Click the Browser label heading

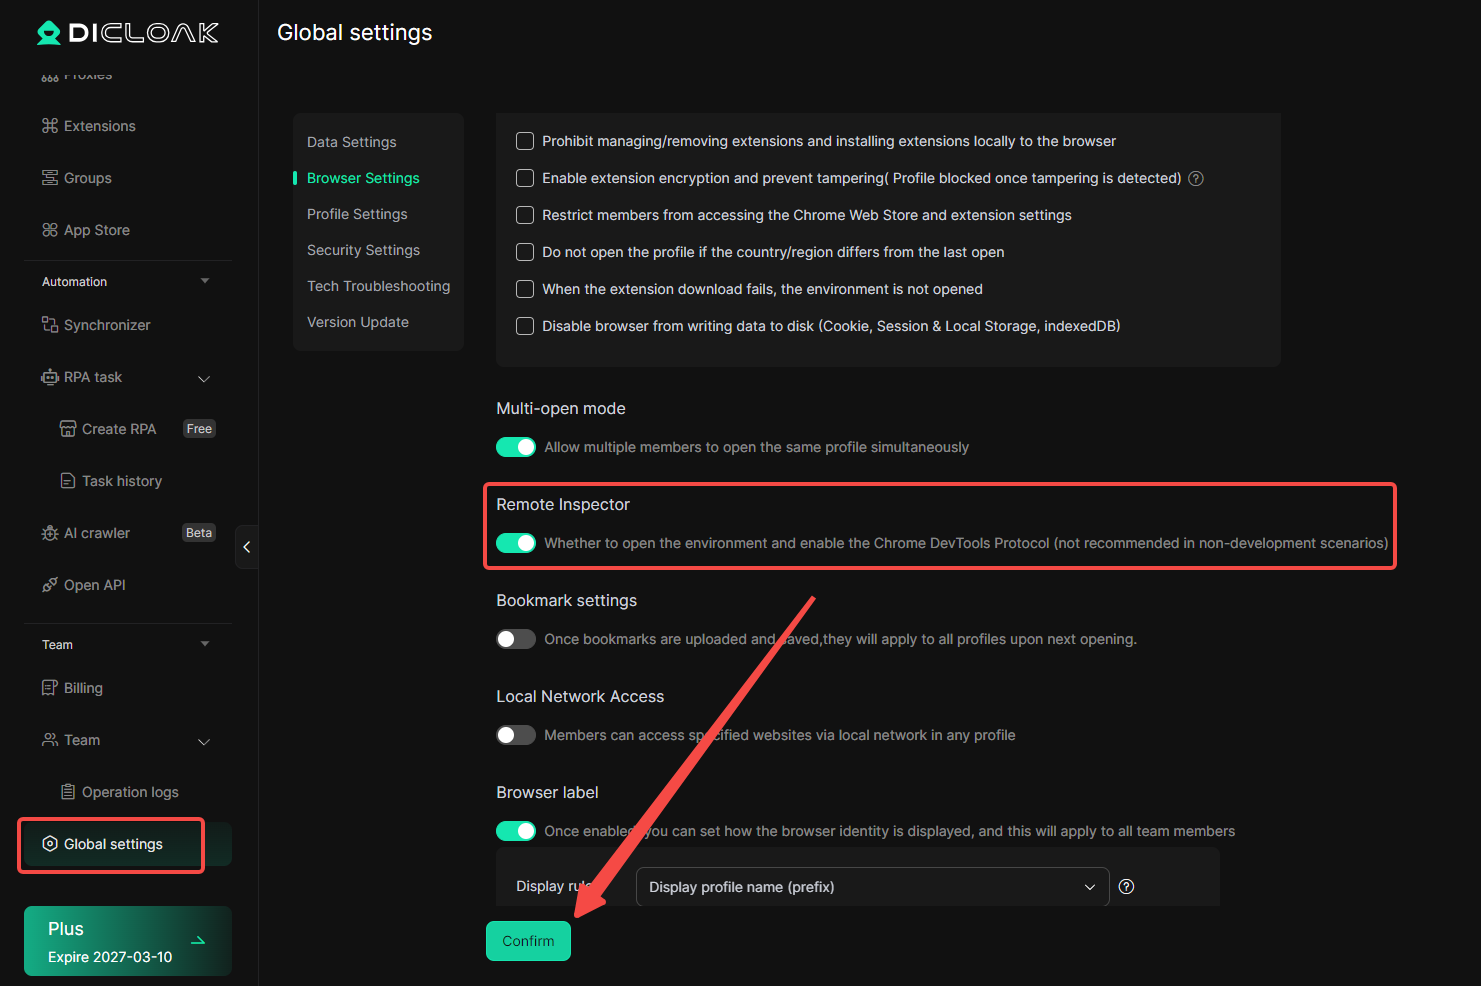[x=547, y=793]
